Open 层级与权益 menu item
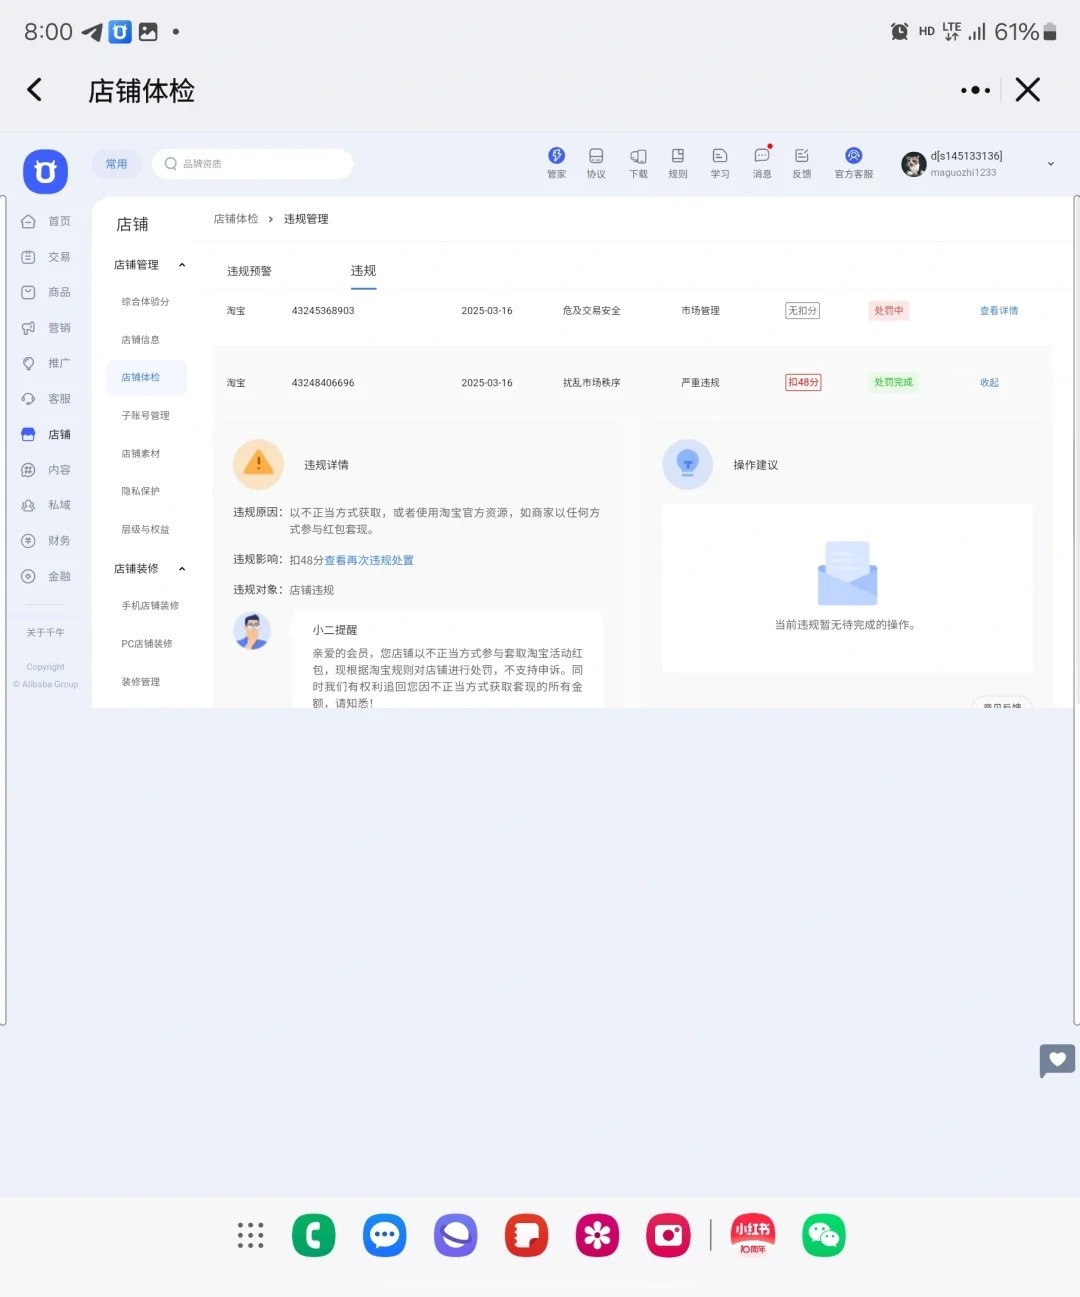Viewport: 1080px width, 1297px height. [x=146, y=530]
